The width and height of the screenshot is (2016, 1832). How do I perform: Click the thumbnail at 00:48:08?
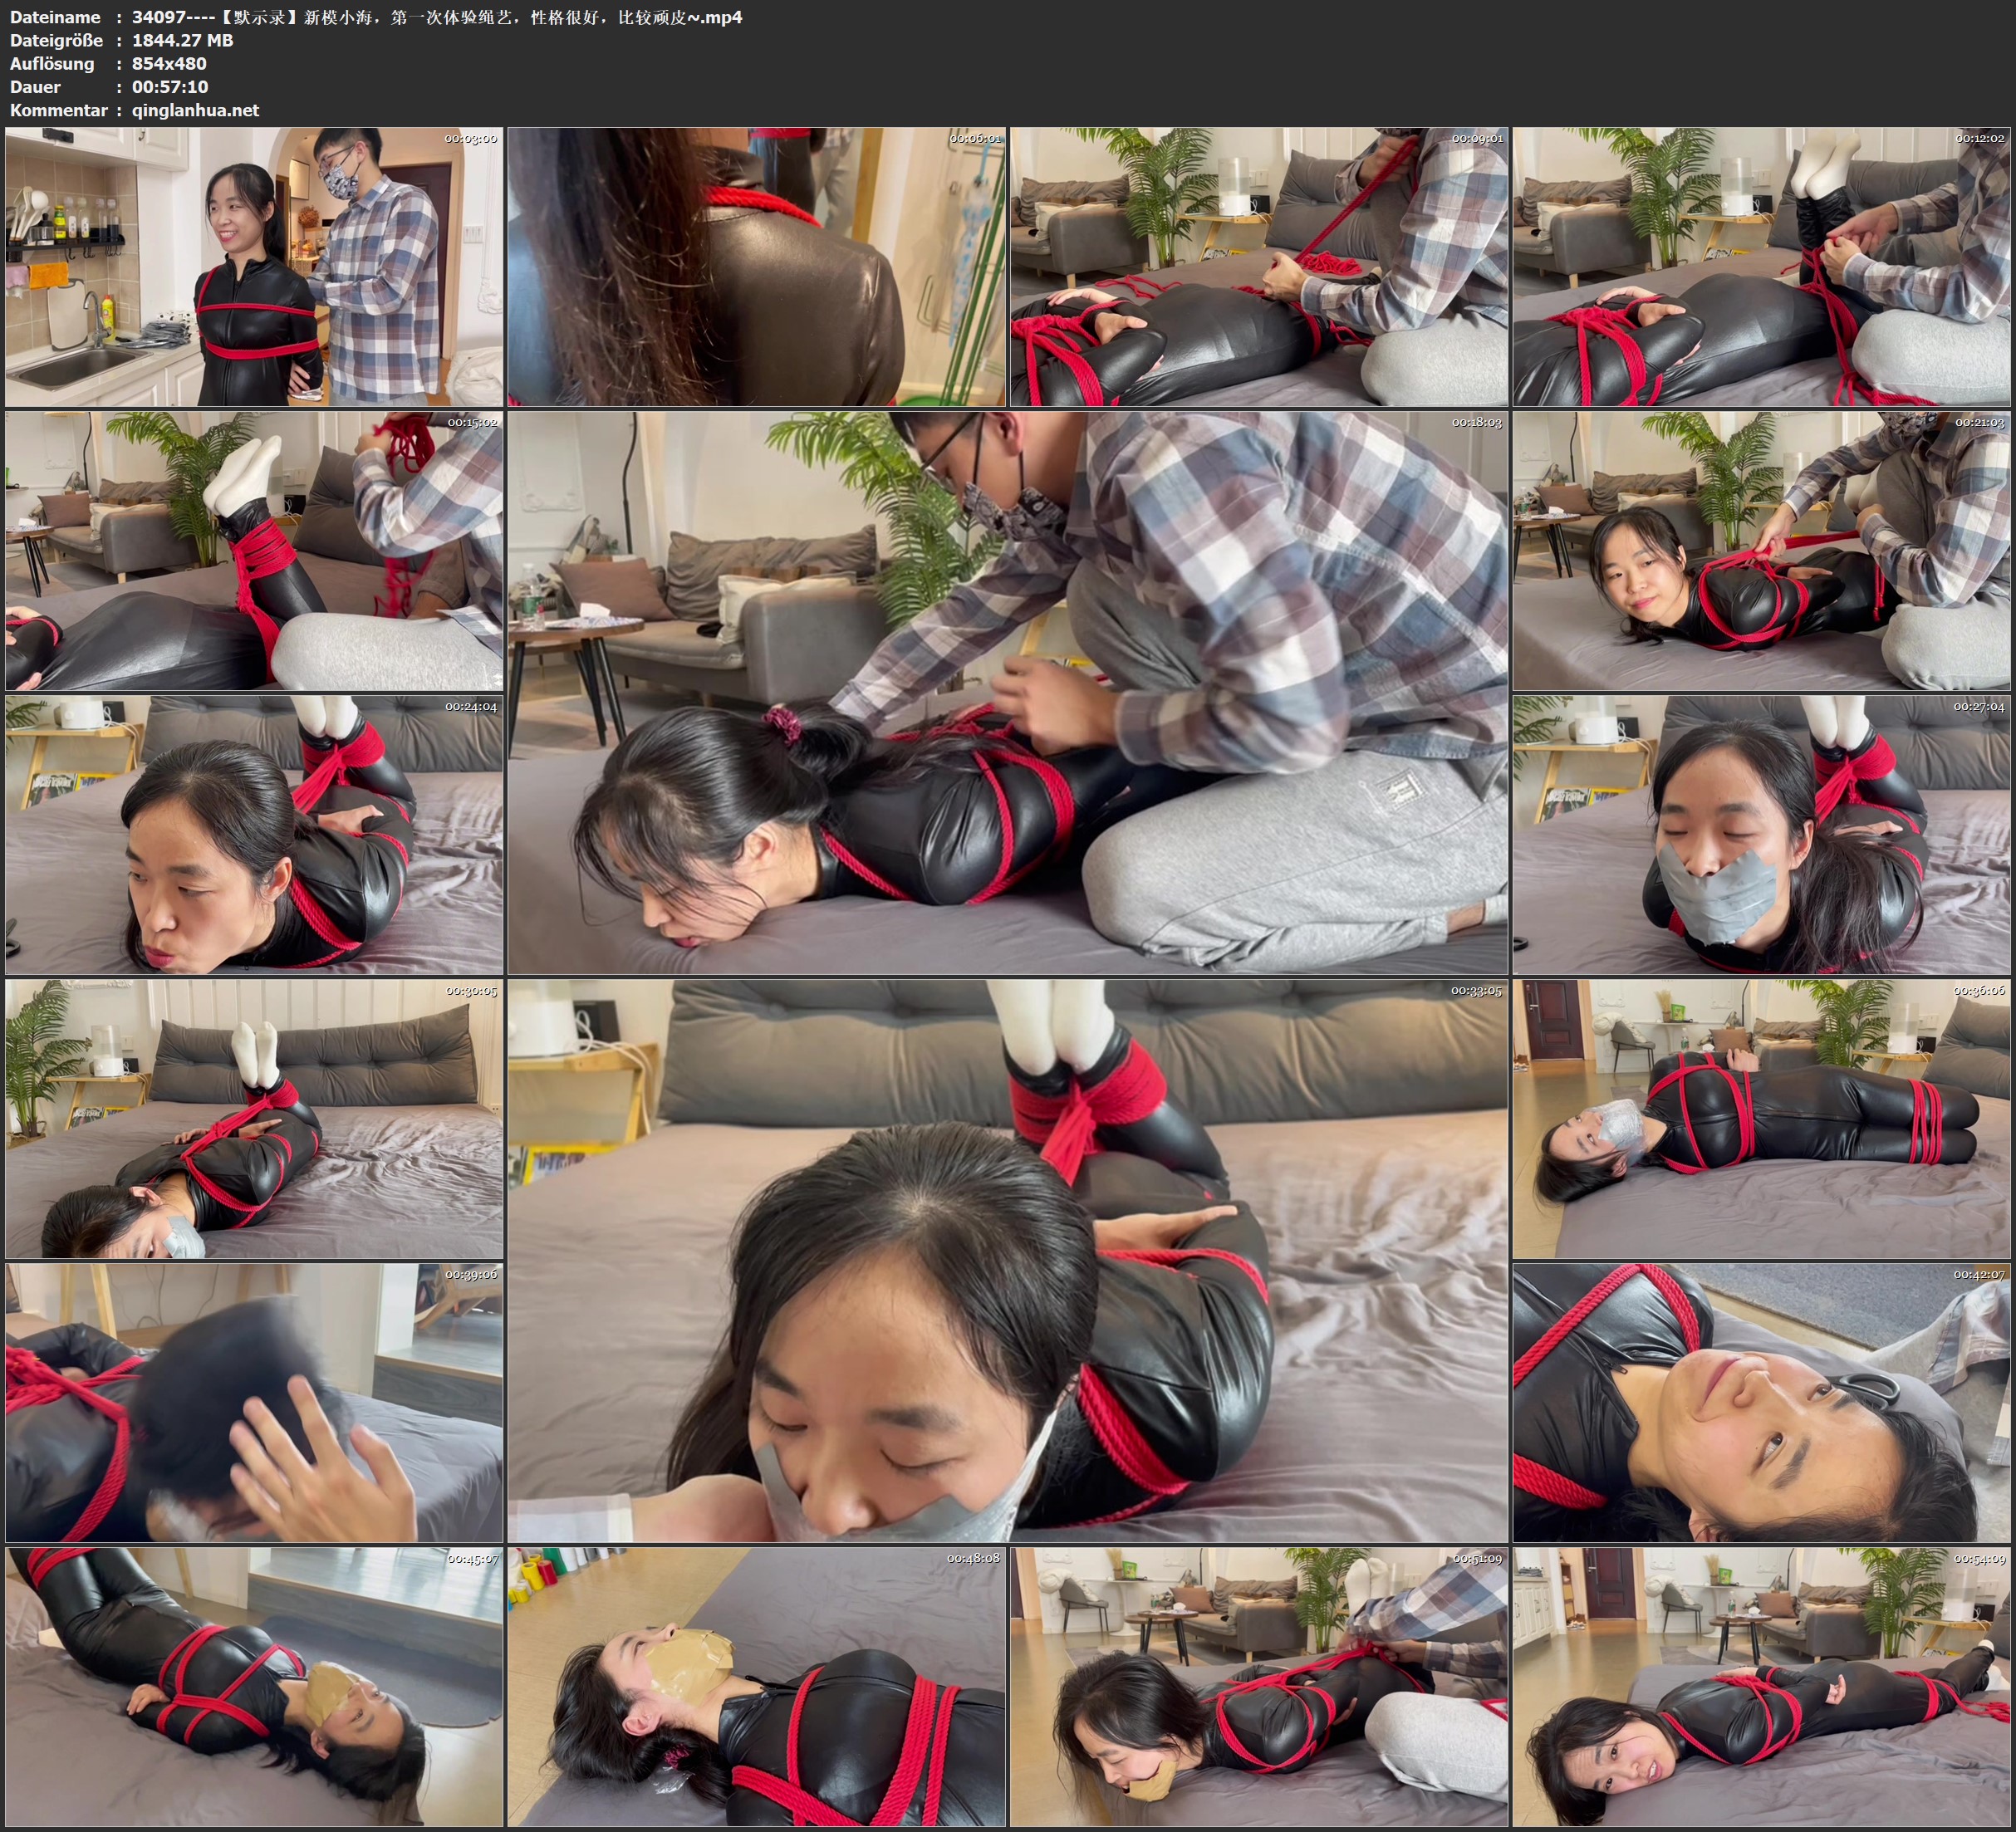coord(756,1686)
